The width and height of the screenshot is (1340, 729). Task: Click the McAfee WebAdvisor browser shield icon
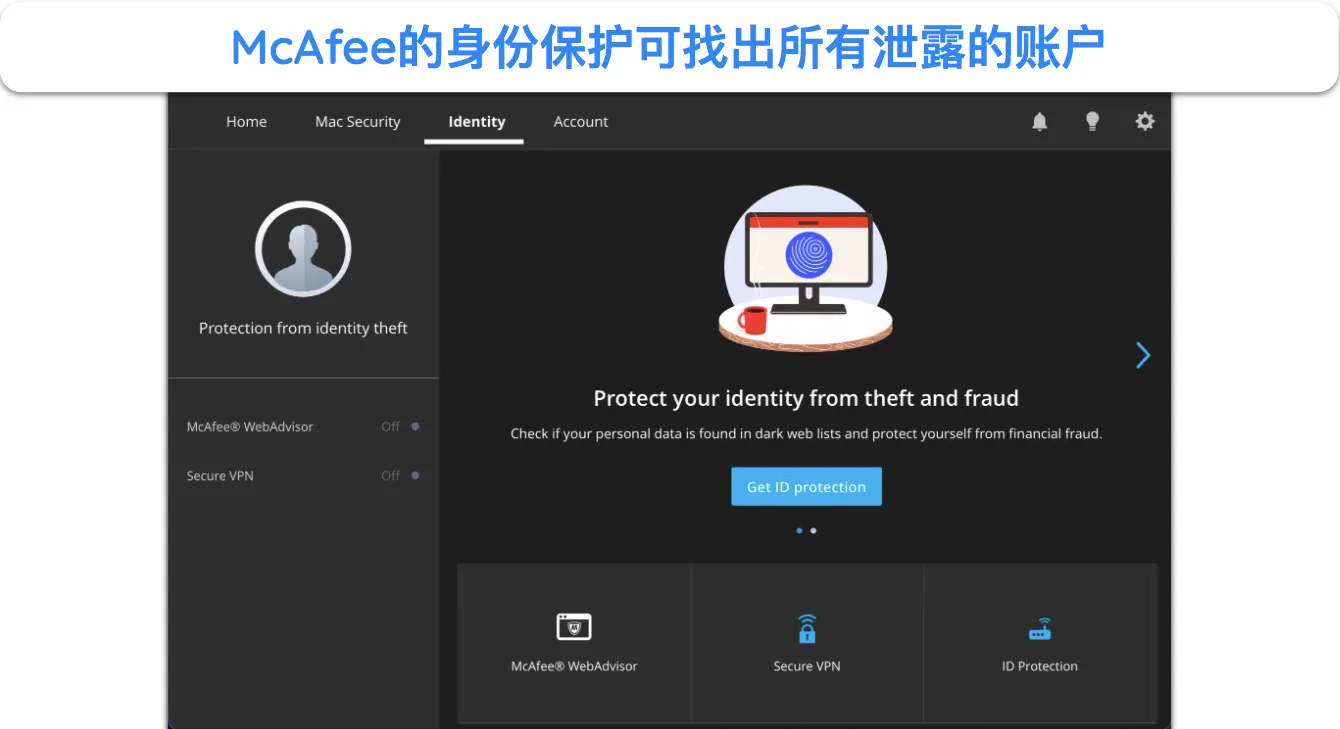[x=574, y=627]
